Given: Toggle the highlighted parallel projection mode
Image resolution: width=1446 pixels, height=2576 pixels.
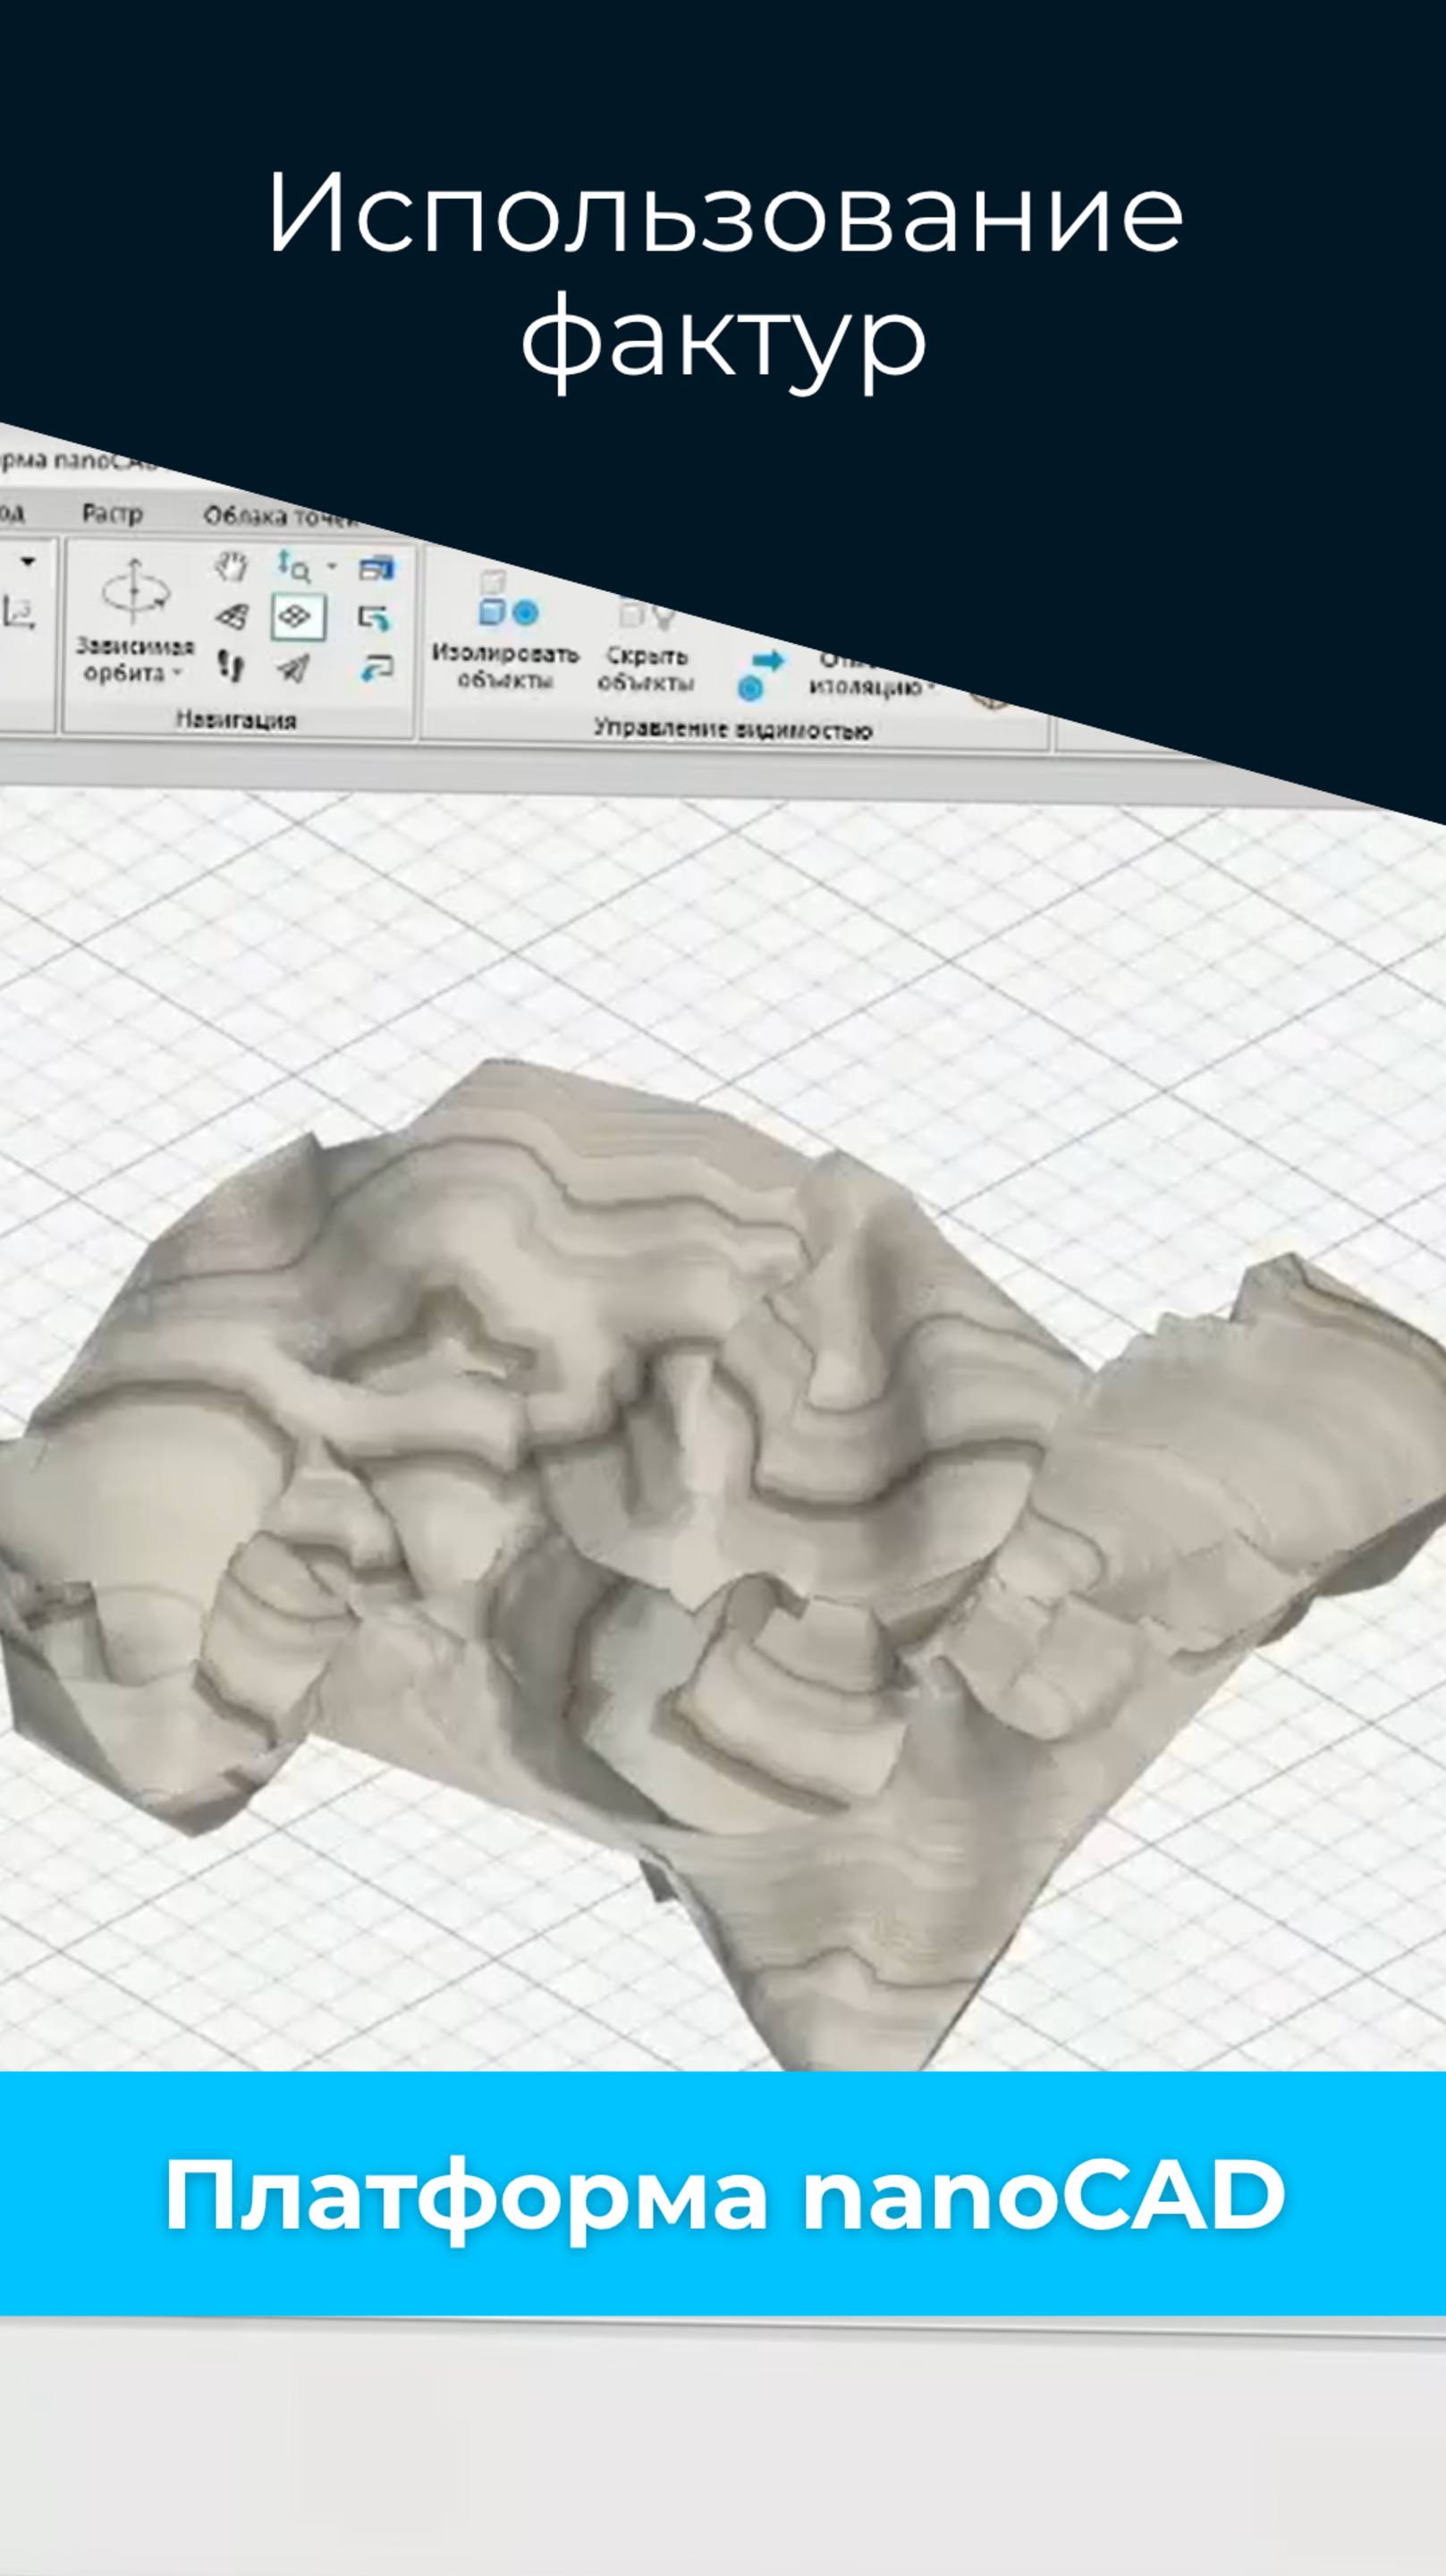Looking at the screenshot, I should 297,617.
